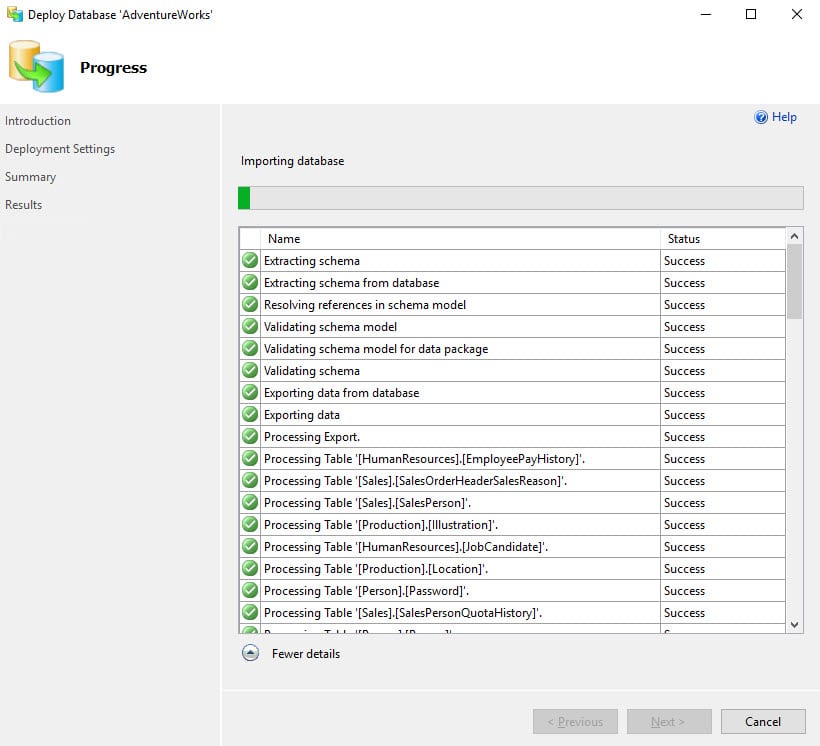Select '[Person].[Password]' row text

tap(366, 590)
